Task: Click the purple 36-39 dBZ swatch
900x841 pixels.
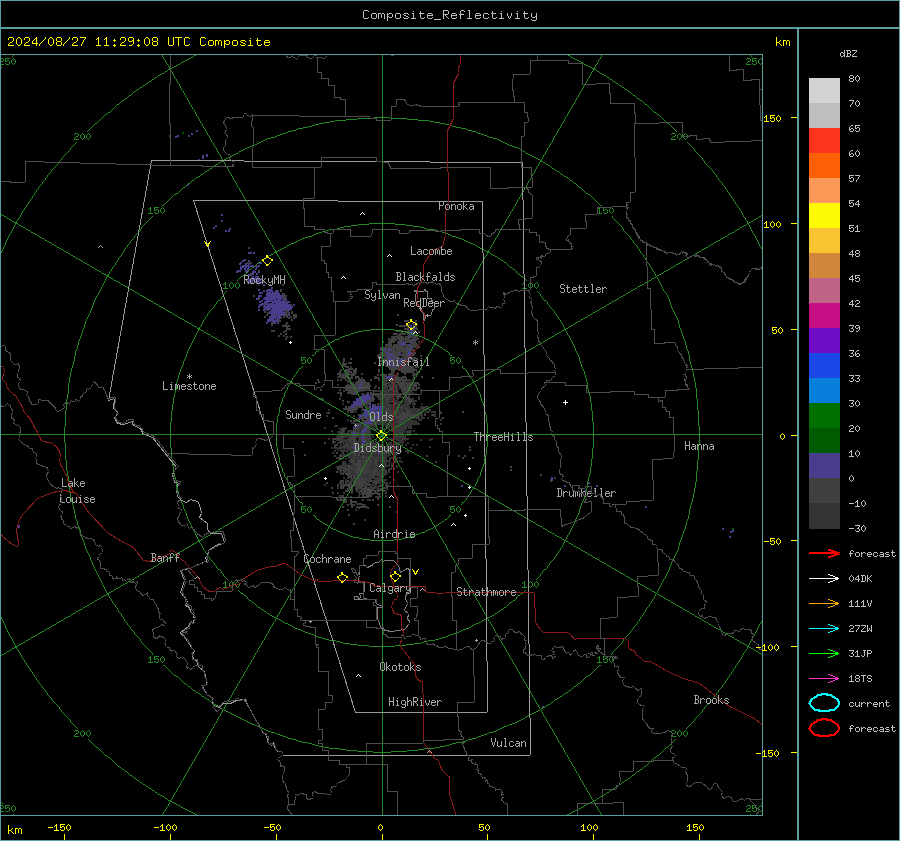Action: coord(824,341)
